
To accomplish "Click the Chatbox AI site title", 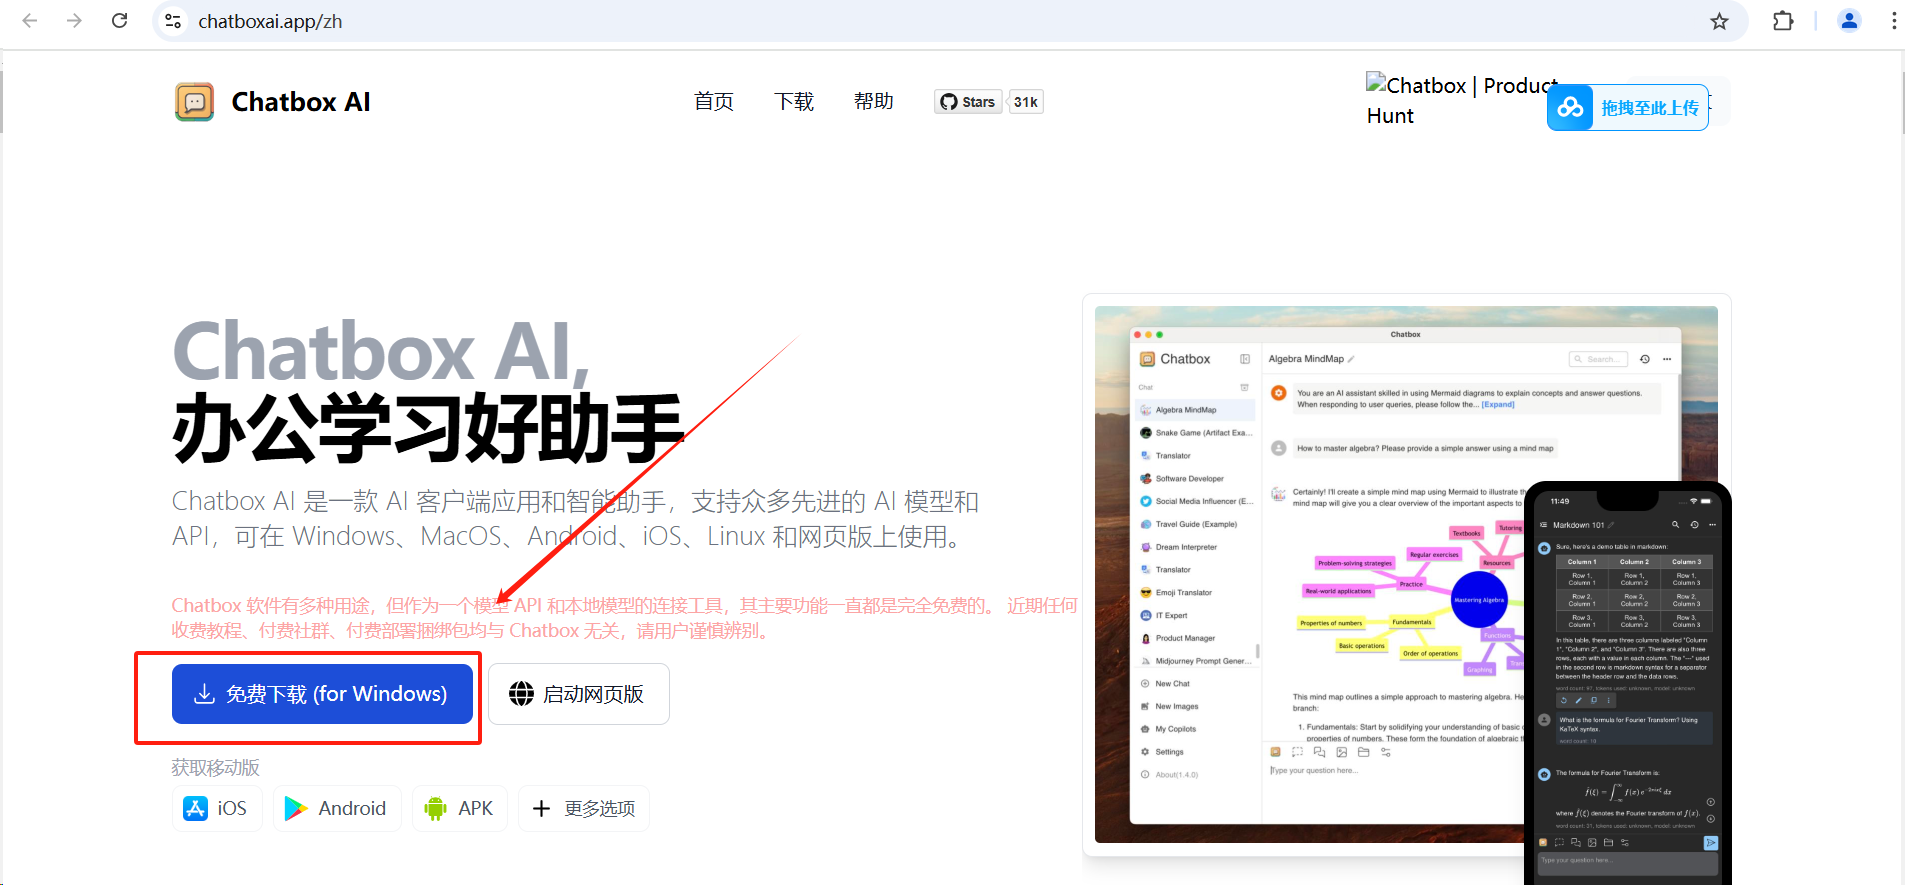I will [x=301, y=102].
